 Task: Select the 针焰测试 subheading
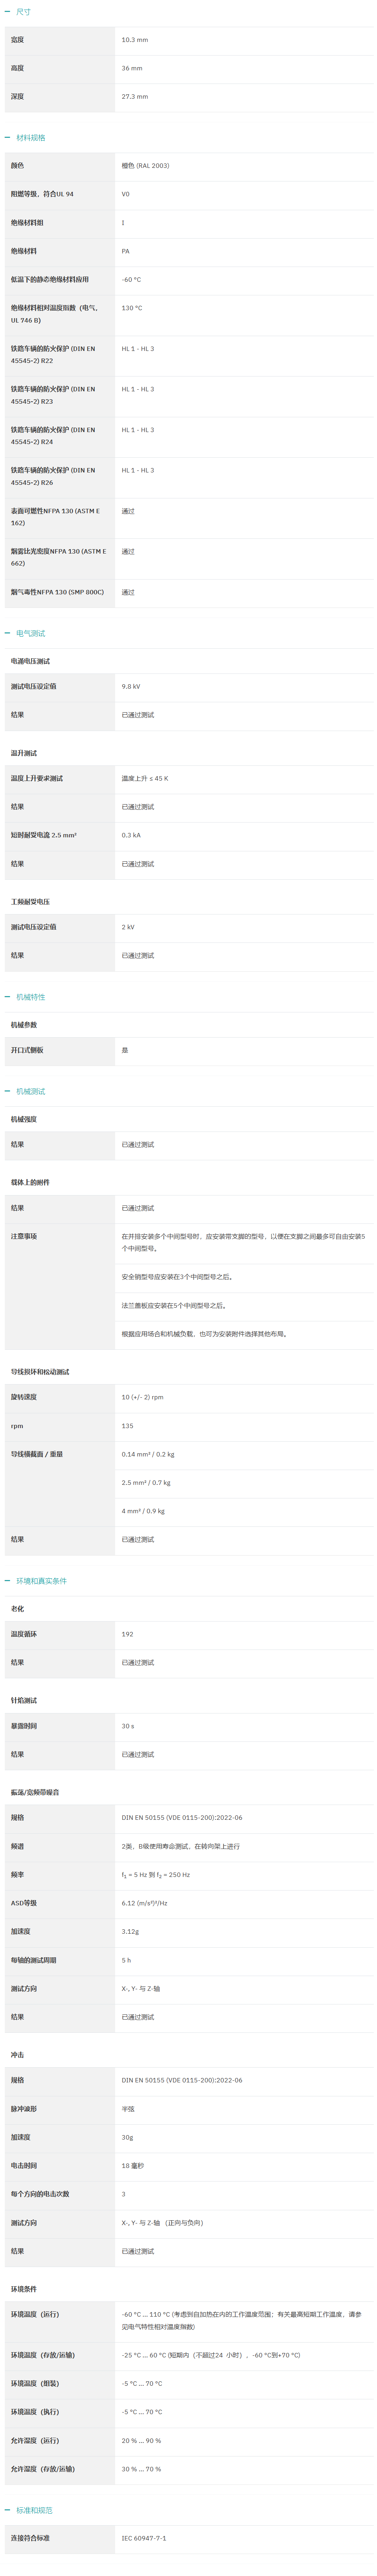(x=24, y=1700)
